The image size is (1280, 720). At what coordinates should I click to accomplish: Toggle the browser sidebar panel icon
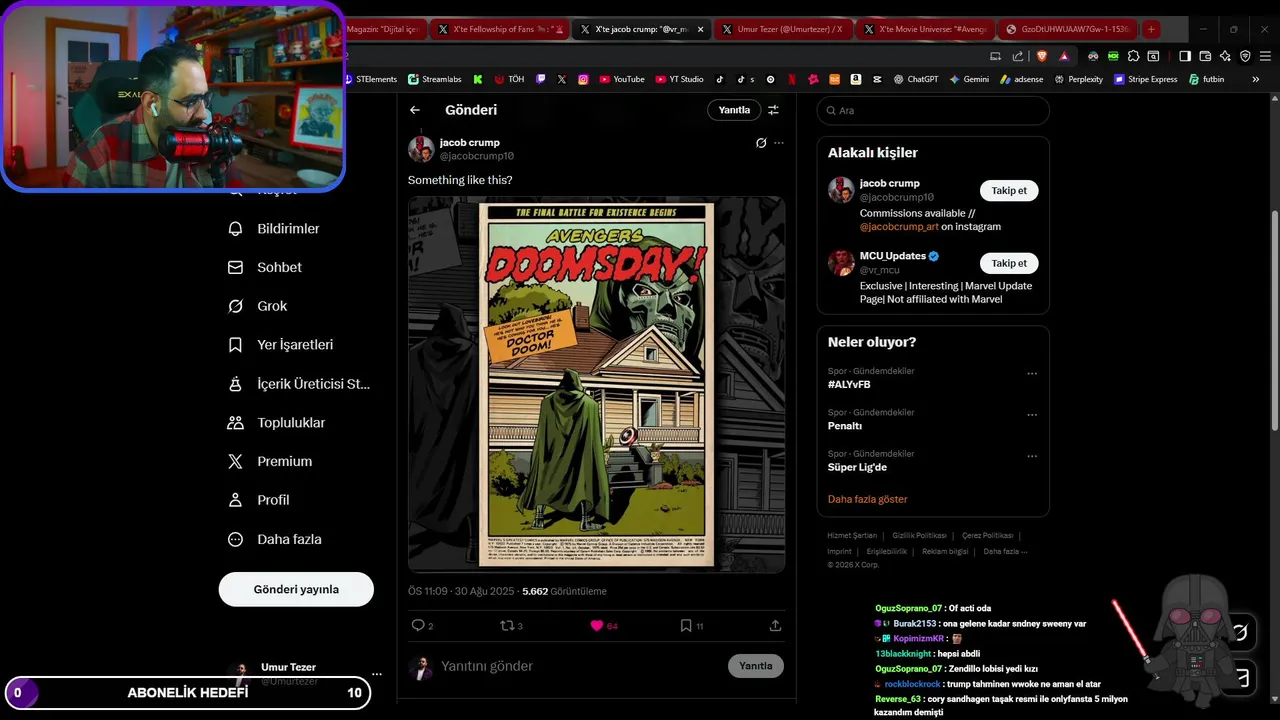coord(1185,56)
